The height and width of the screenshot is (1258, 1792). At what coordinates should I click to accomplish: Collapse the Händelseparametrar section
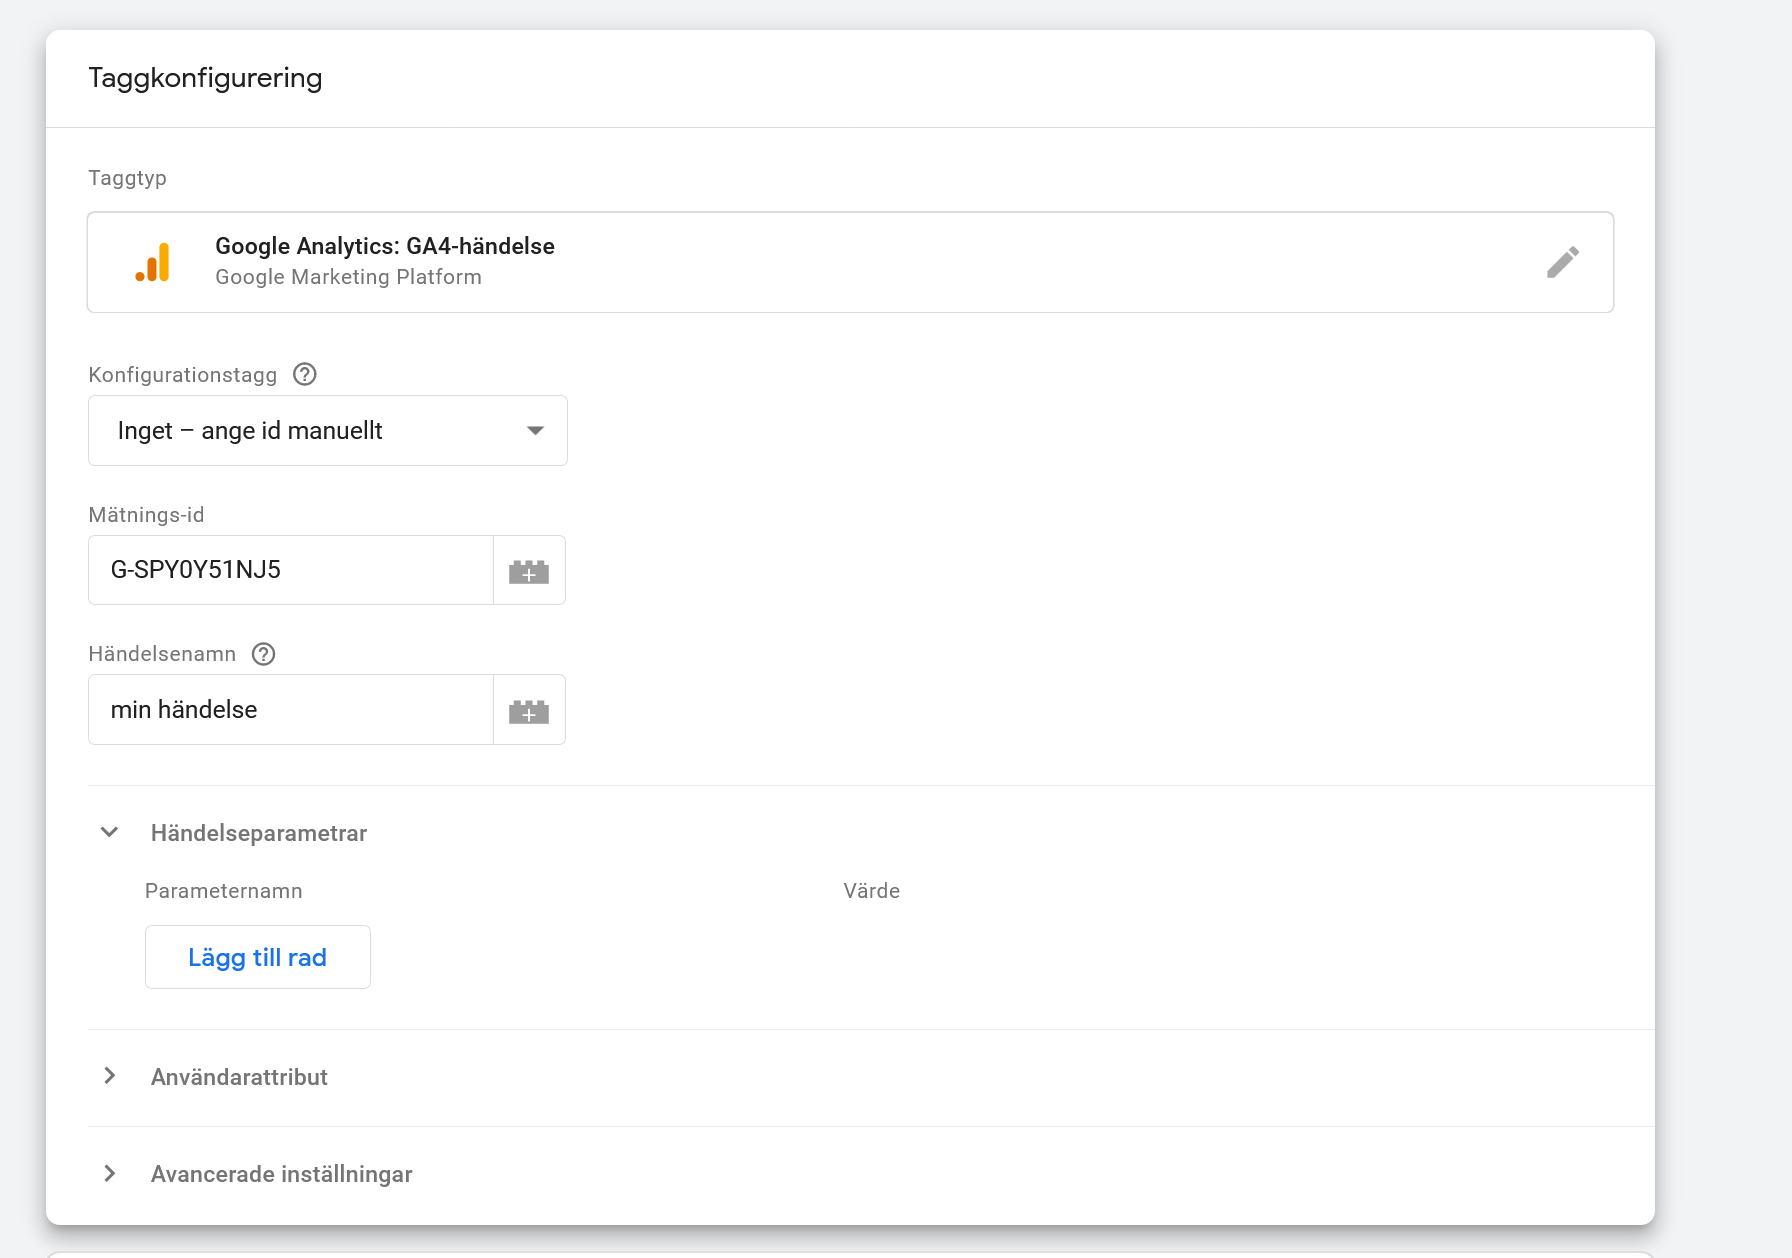coord(109,832)
